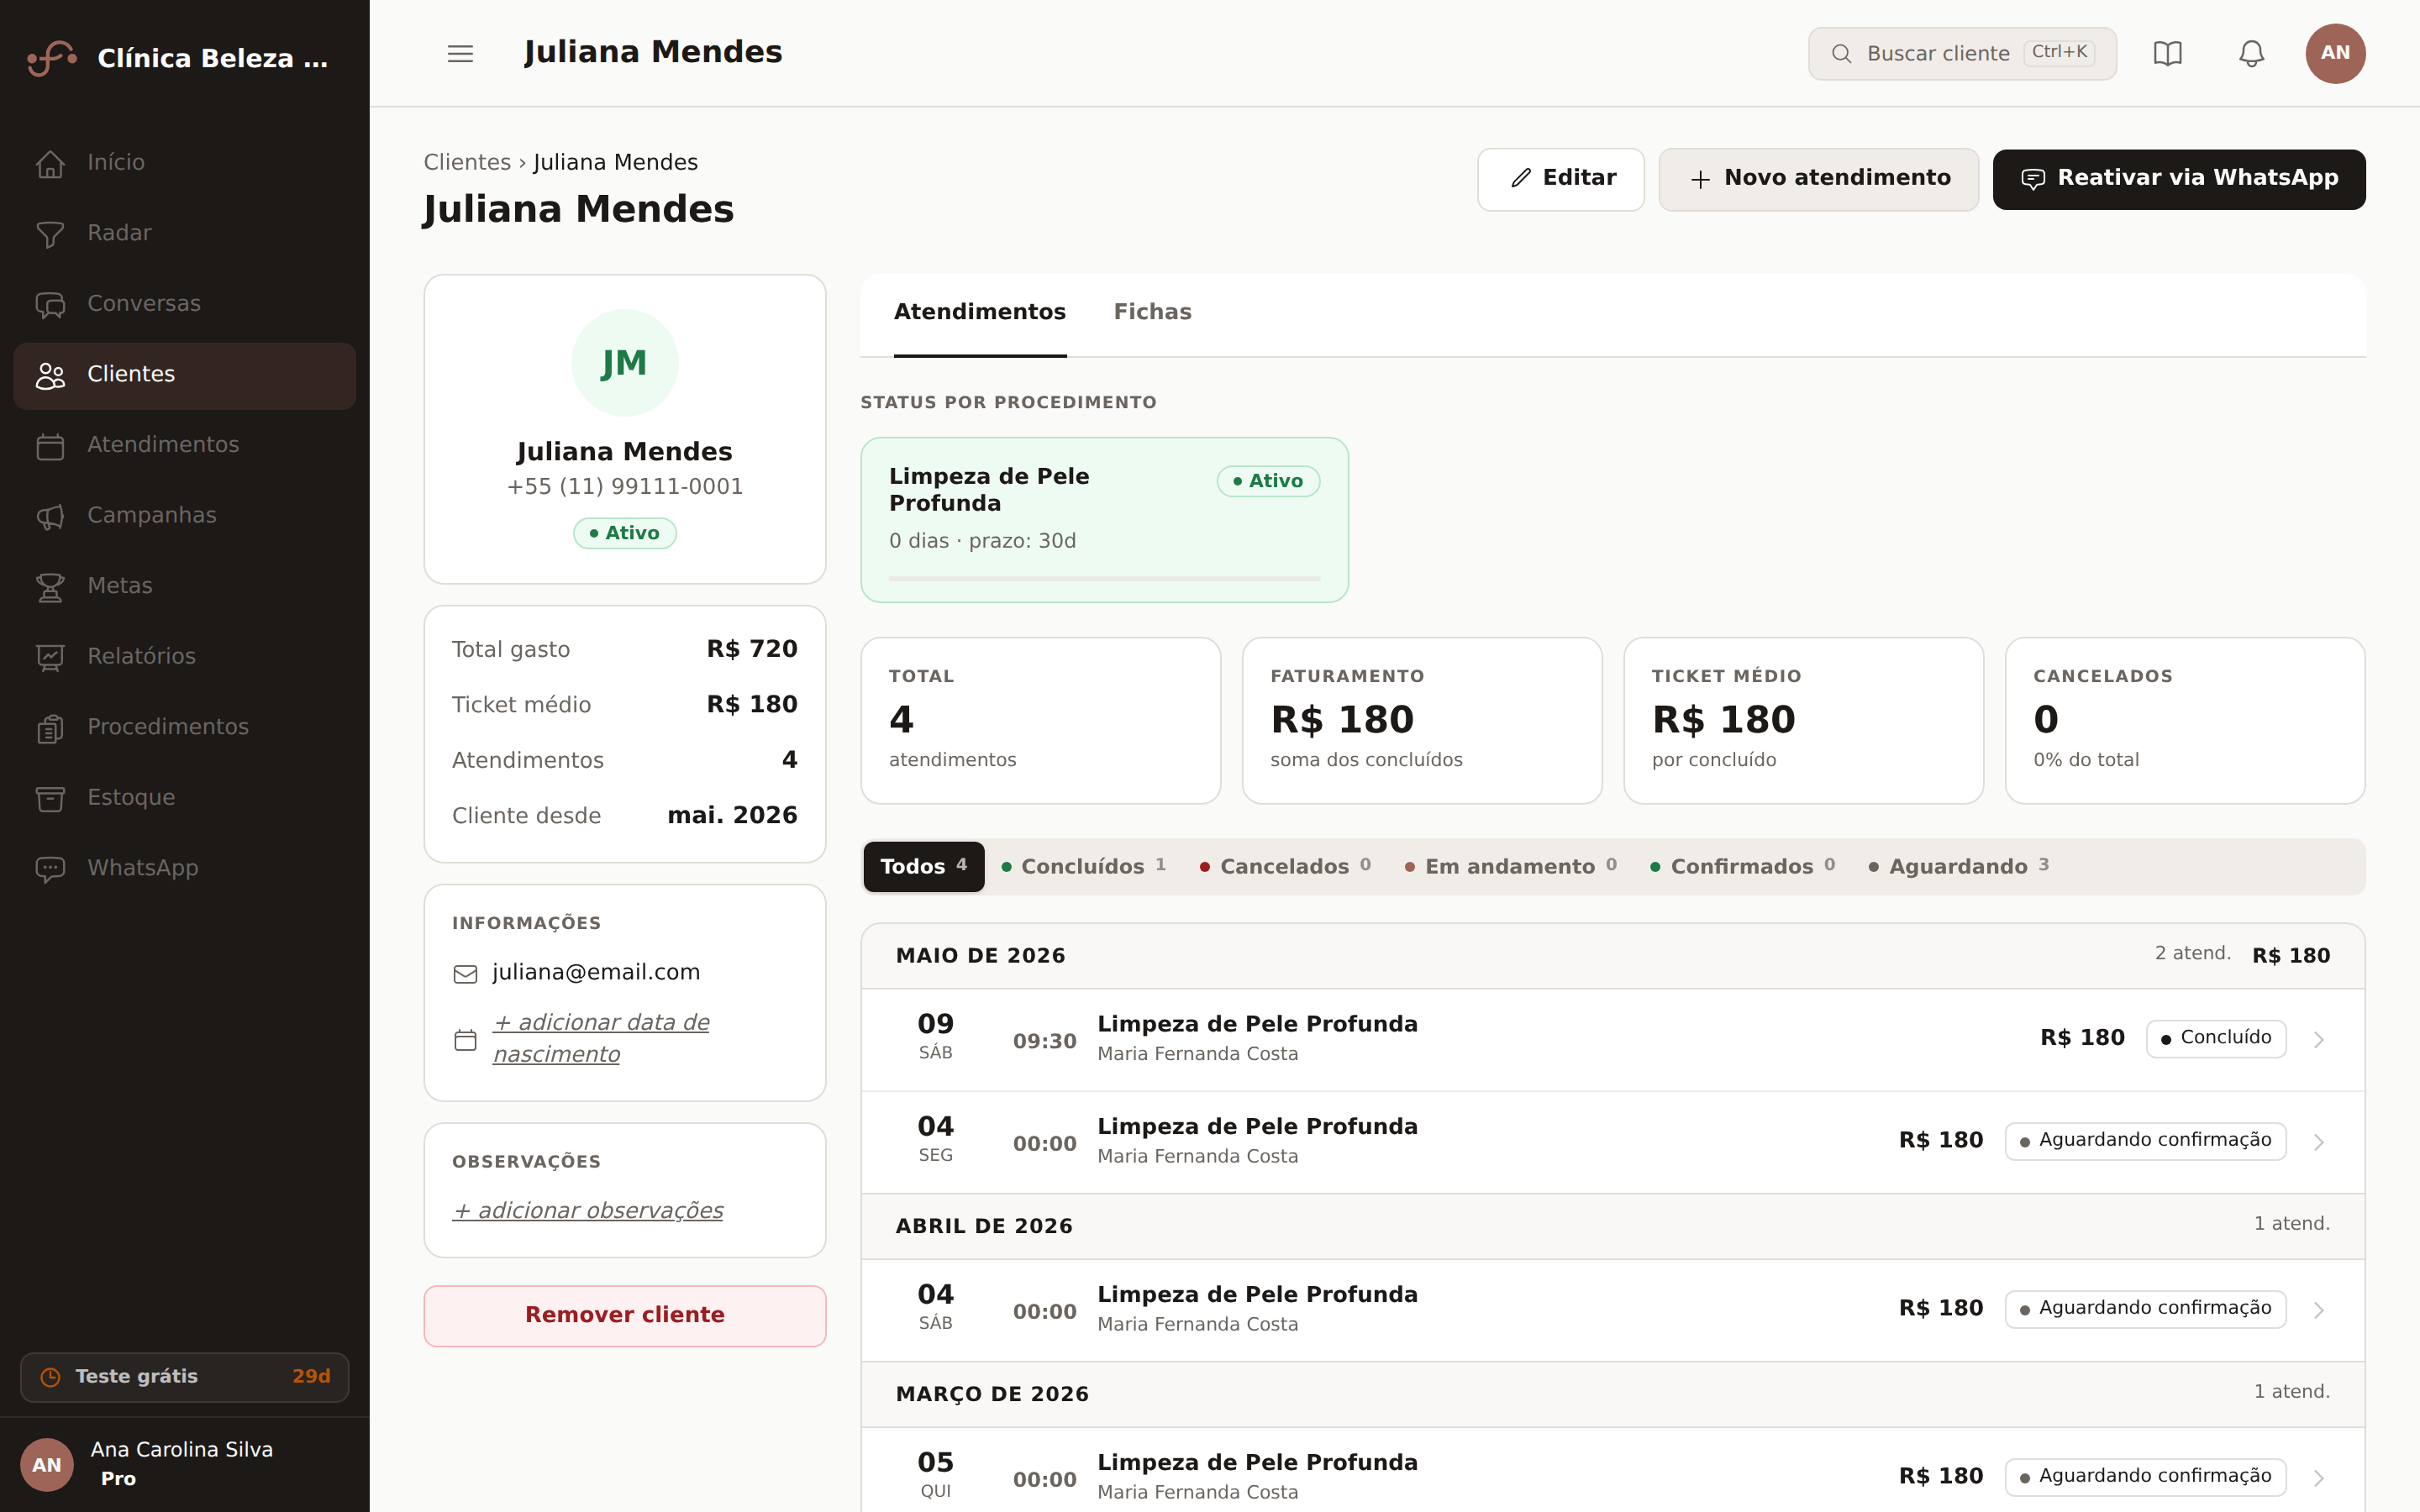This screenshot has height=1512, width=2420.
Task: Click the JM client avatar
Action: point(624,362)
